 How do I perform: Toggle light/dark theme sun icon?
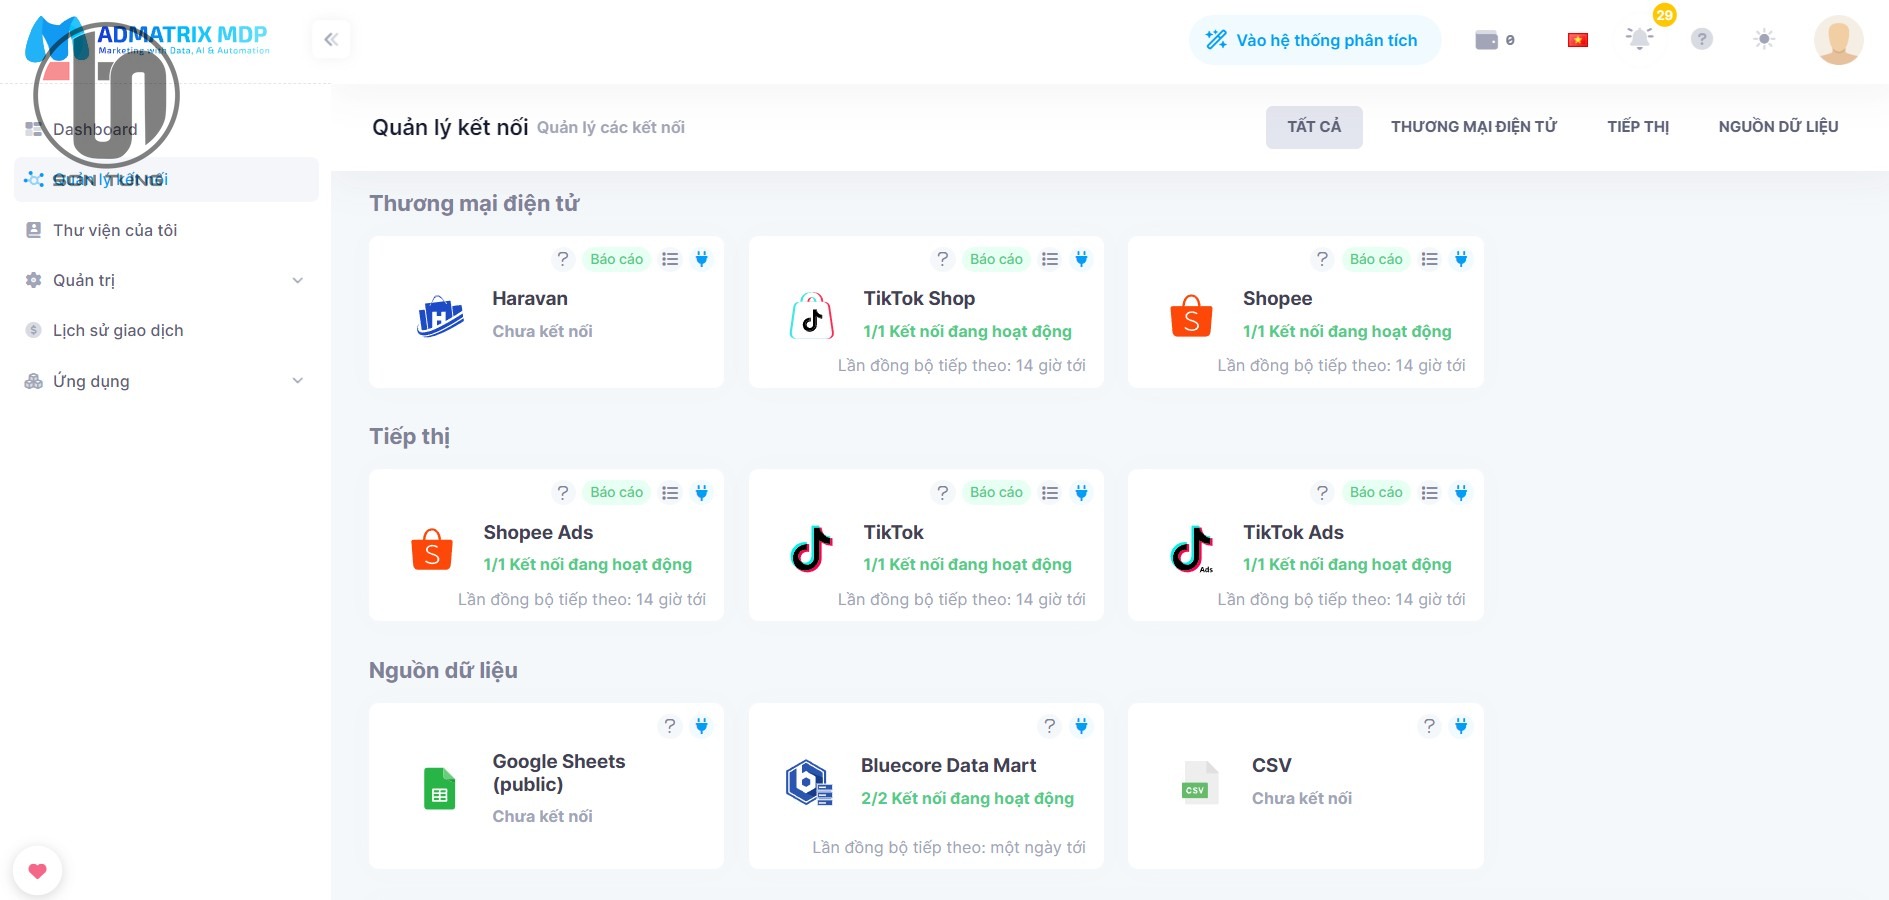(x=1764, y=39)
